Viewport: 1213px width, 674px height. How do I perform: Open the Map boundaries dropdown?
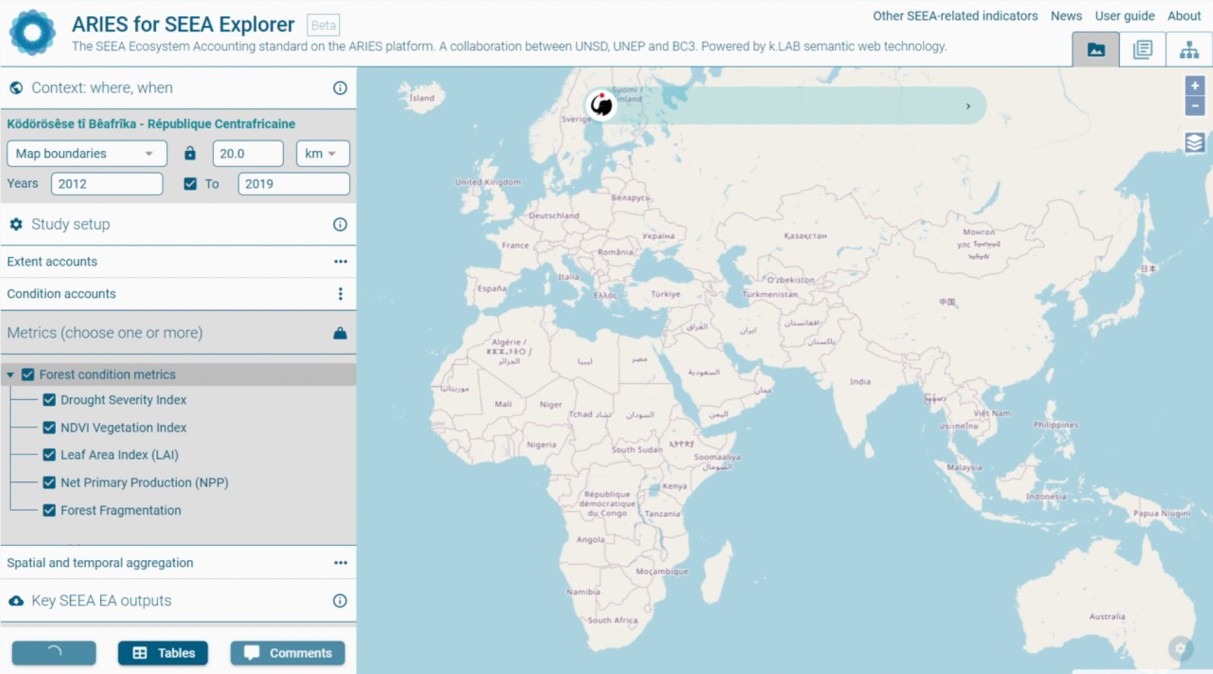(x=87, y=154)
